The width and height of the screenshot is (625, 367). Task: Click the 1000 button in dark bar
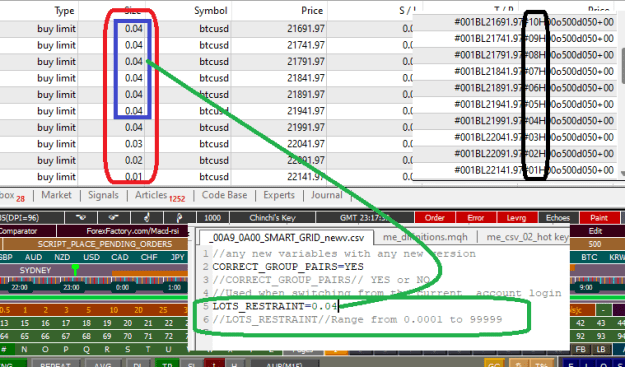point(212,218)
